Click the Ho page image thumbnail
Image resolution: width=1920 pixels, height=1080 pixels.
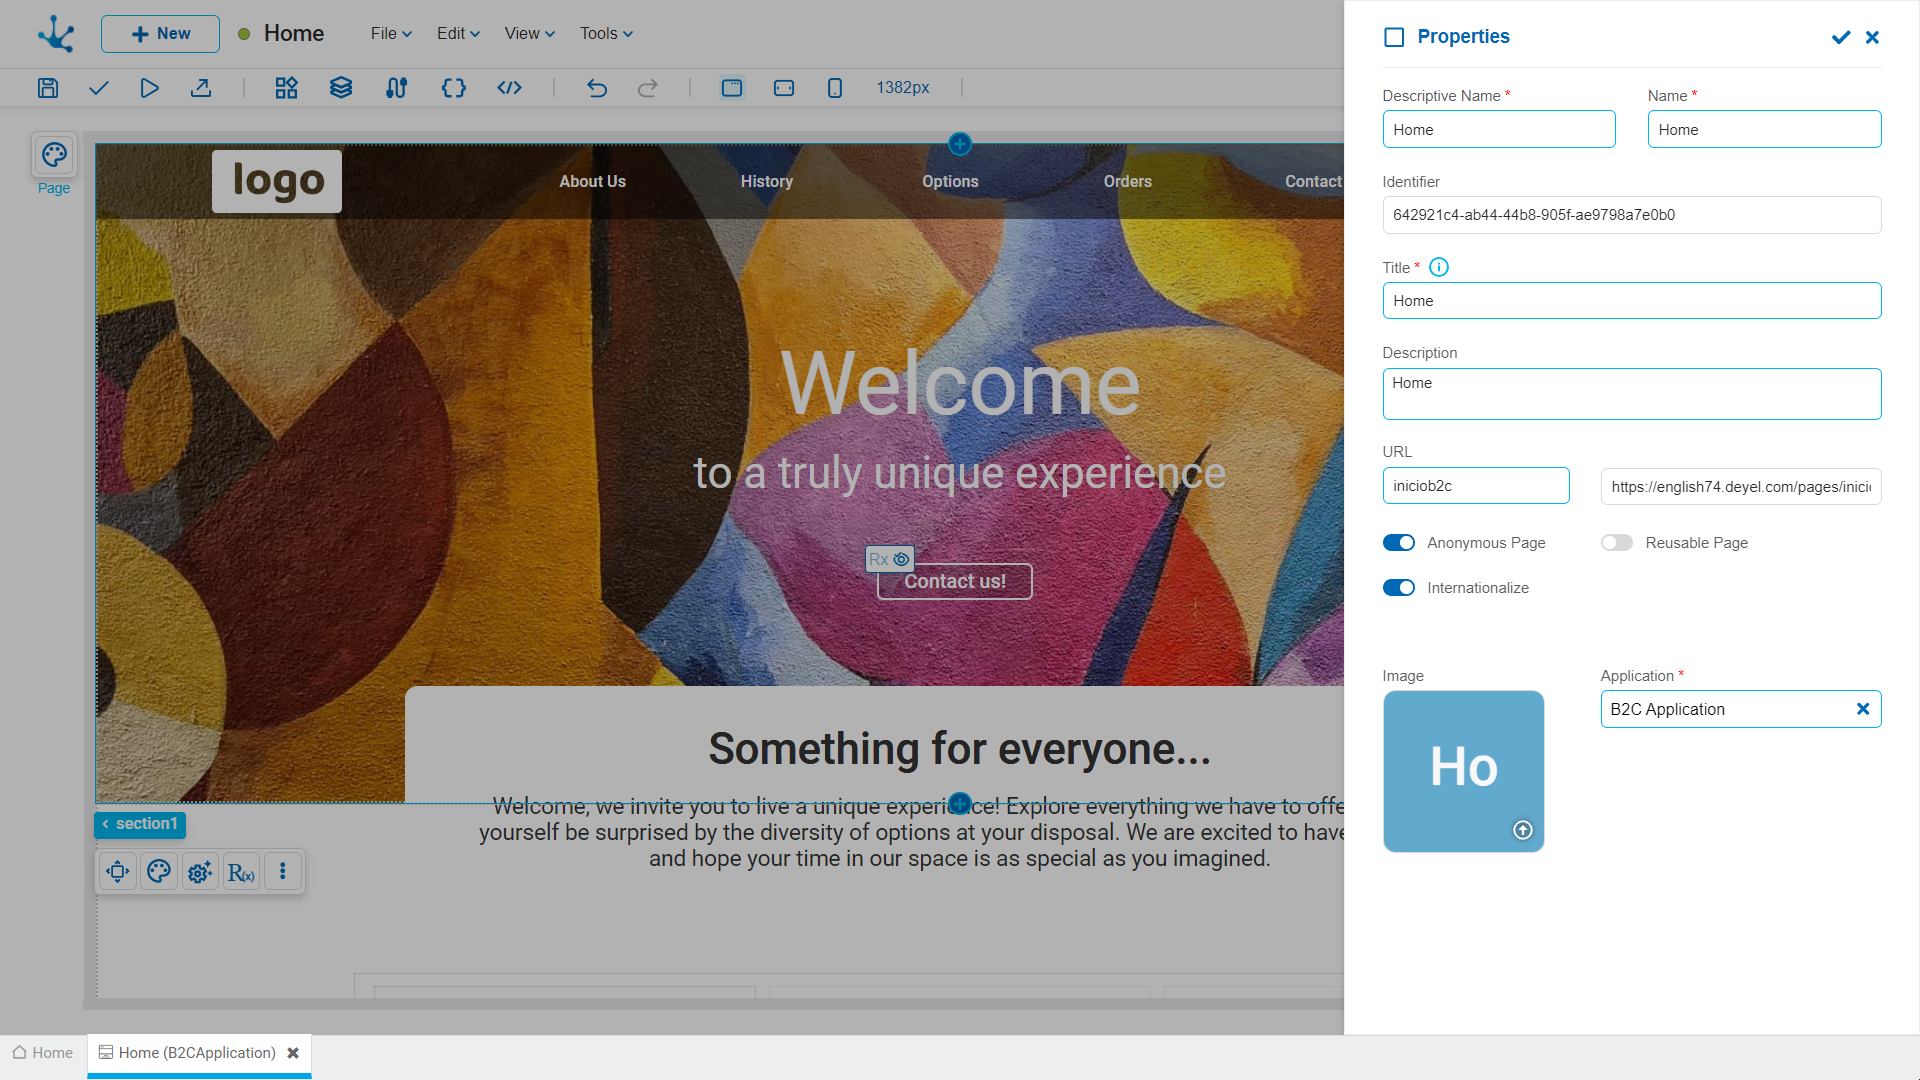1463,770
